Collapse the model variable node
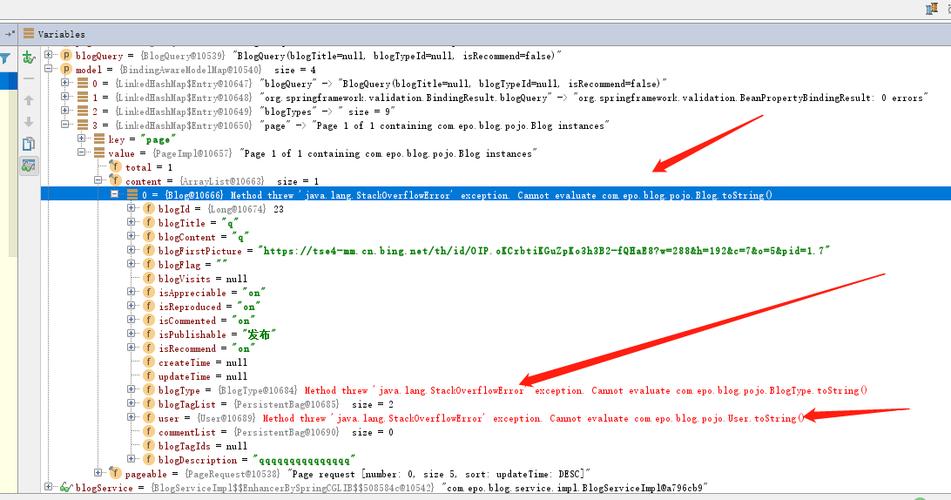The height and width of the screenshot is (500, 951). pyautogui.click(x=49, y=69)
